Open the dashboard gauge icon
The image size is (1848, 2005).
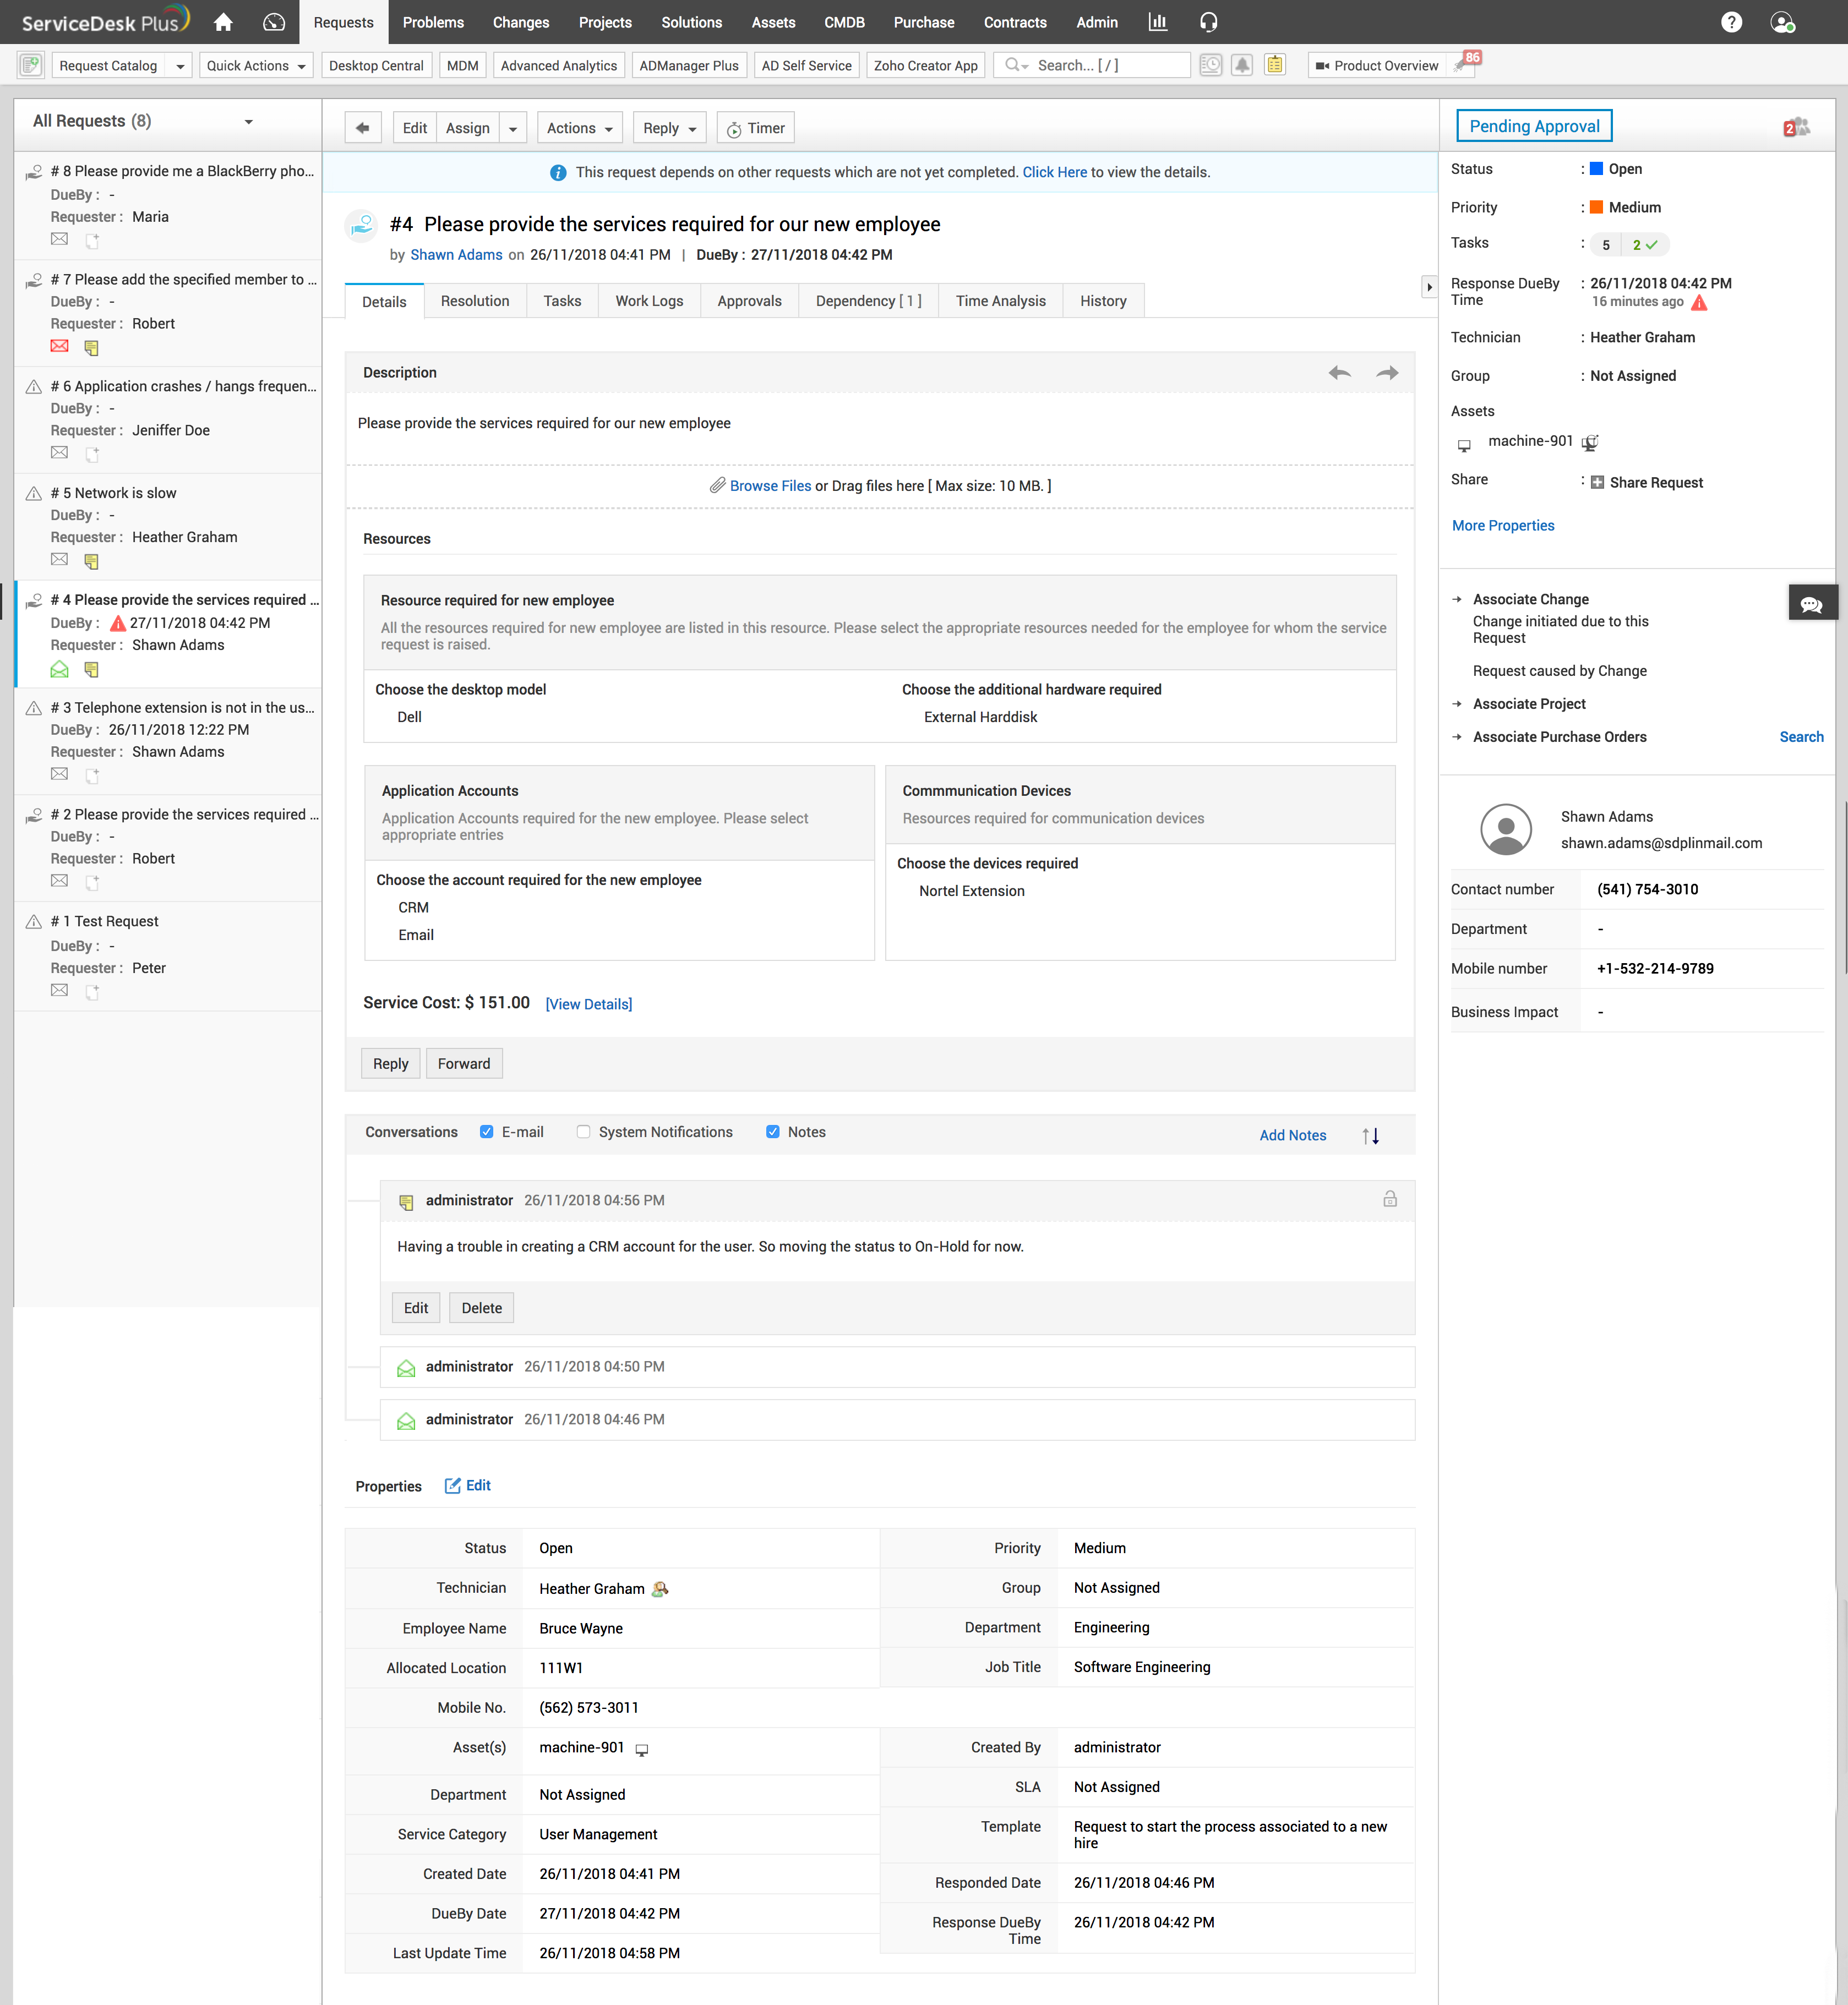(x=274, y=22)
